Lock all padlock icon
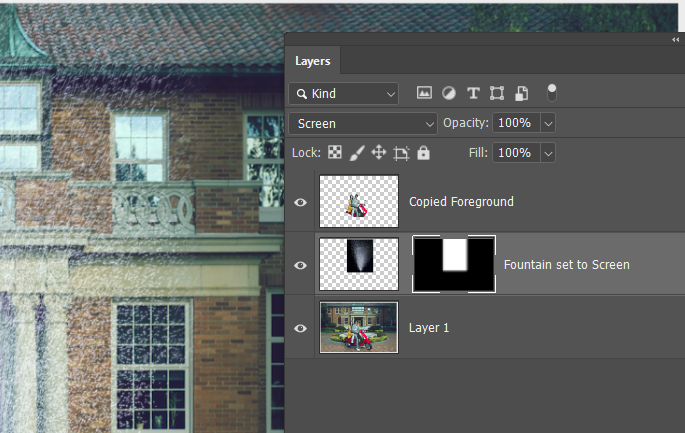Image resolution: width=685 pixels, height=433 pixels. point(423,152)
